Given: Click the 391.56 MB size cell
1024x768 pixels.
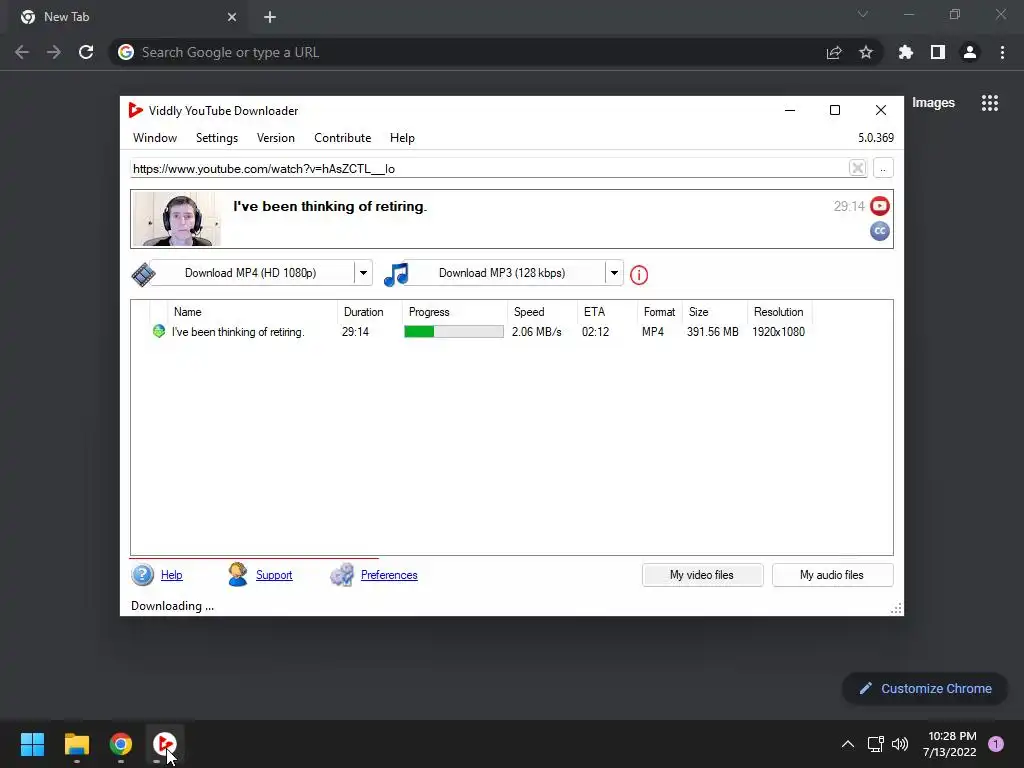Looking at the screenshot, I should coord(712,332).
